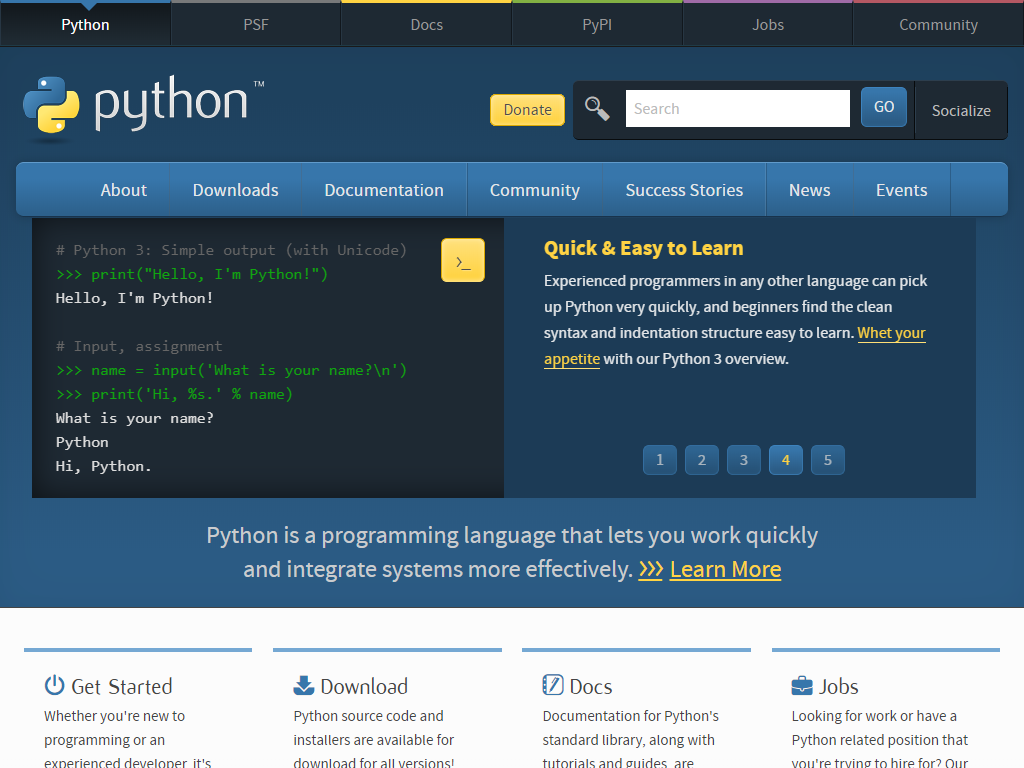Focus the Search input field

738,108
